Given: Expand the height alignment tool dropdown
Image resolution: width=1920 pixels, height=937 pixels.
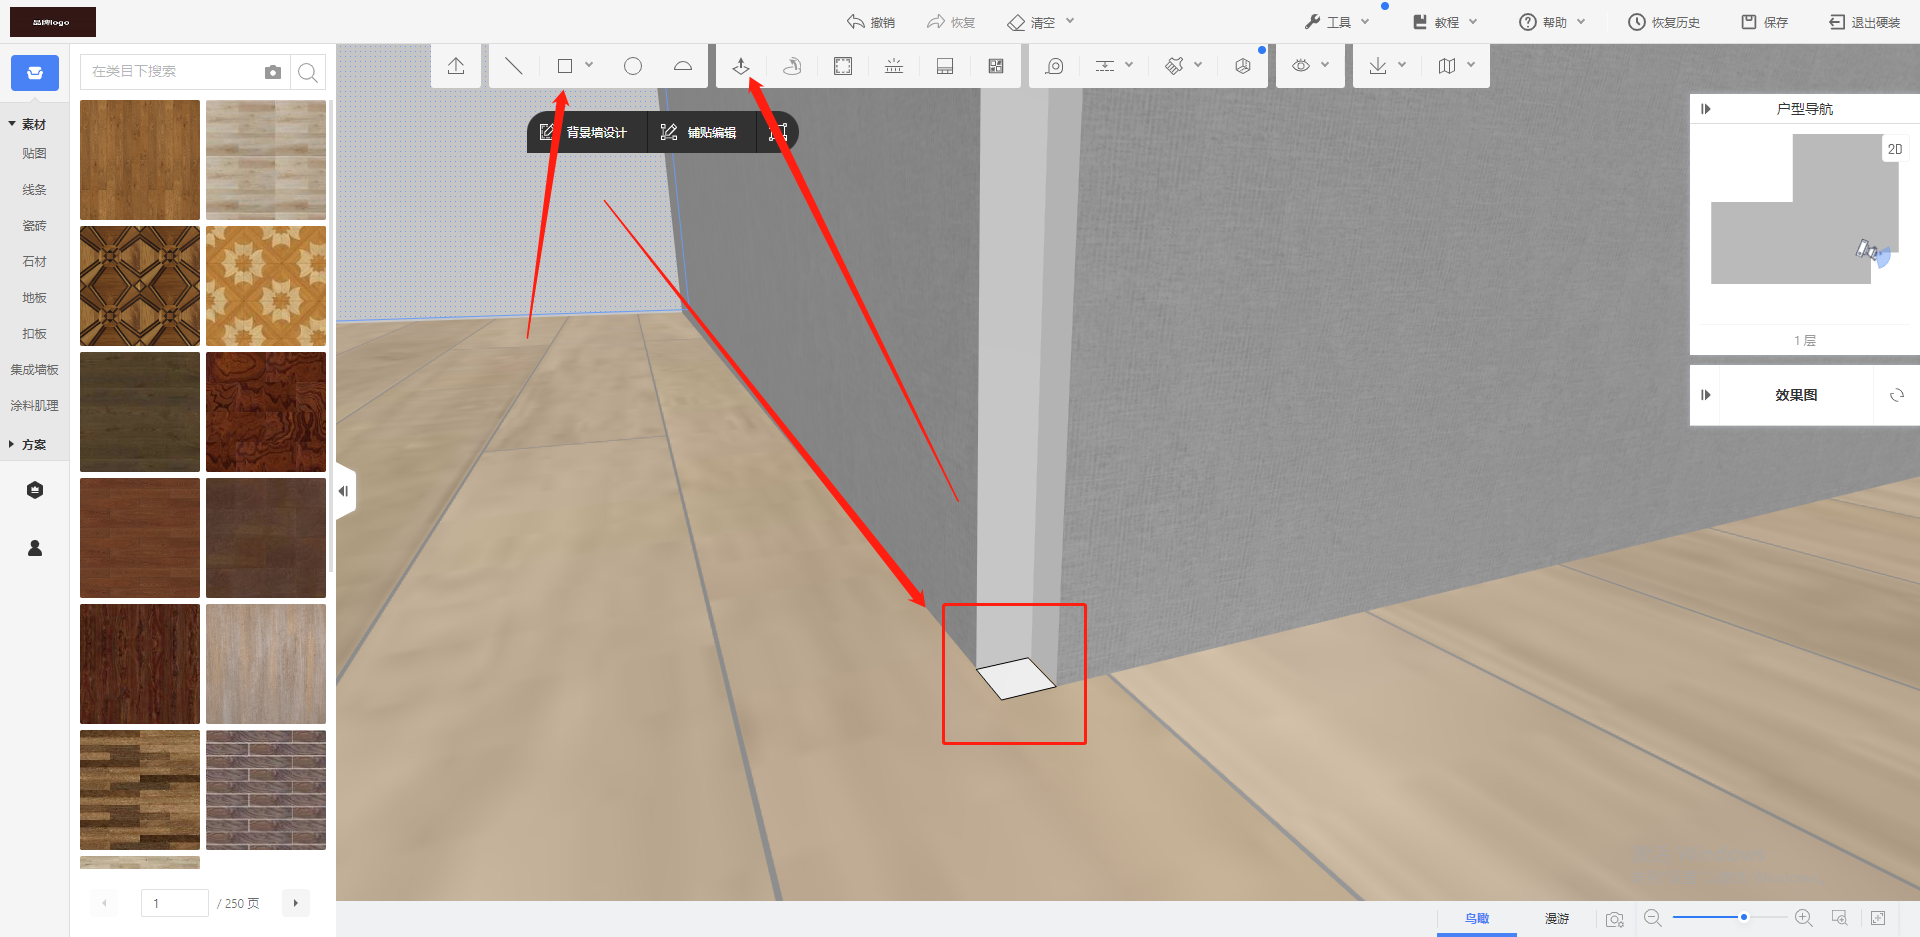Looking at the screenshot, I should [1129, 65].
